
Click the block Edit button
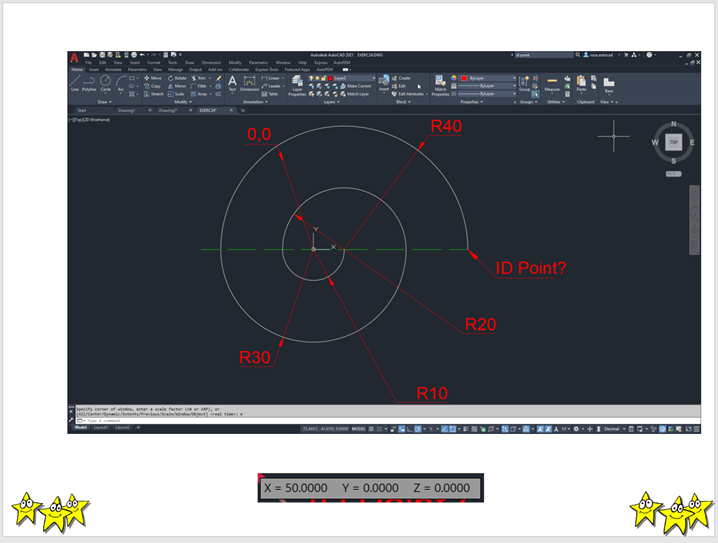click(x=399, y=86)
